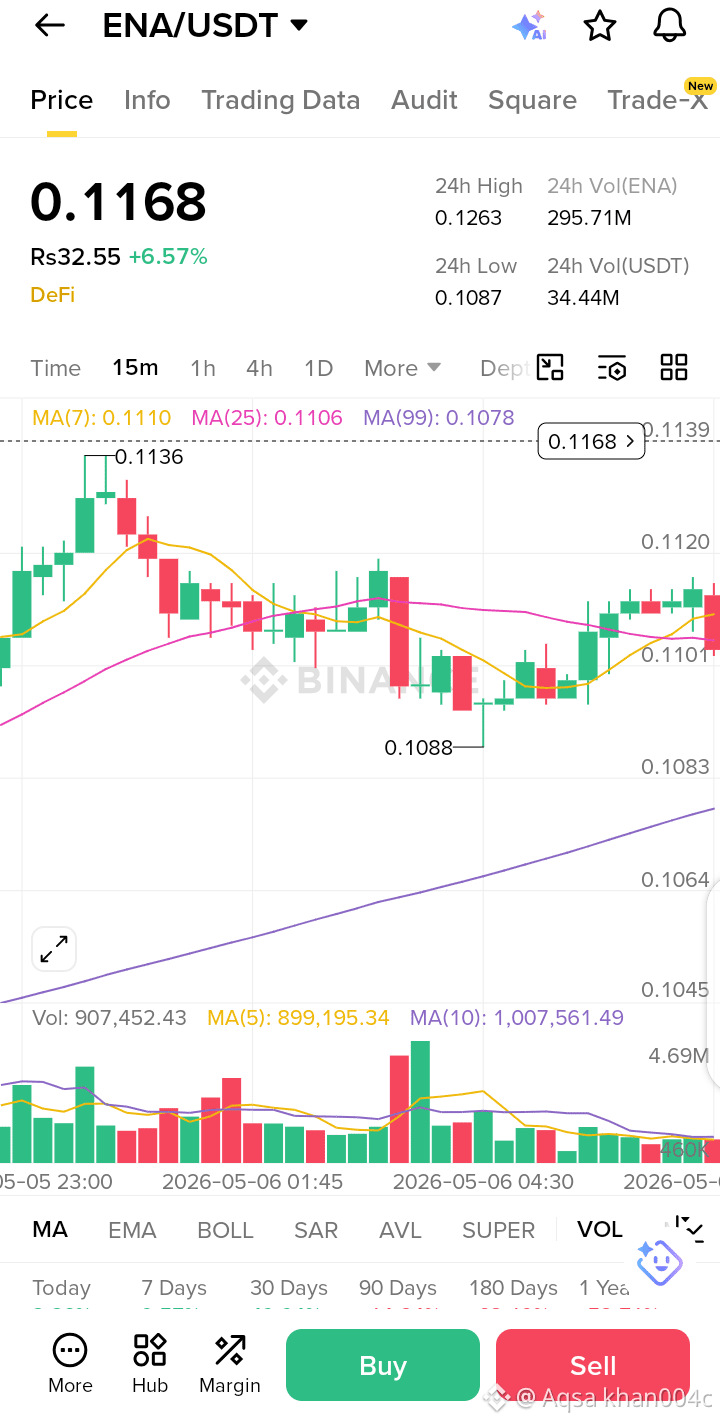Open the grid layout tools icon
This screenshot has width=720, height=1423.
pos(674,367)
